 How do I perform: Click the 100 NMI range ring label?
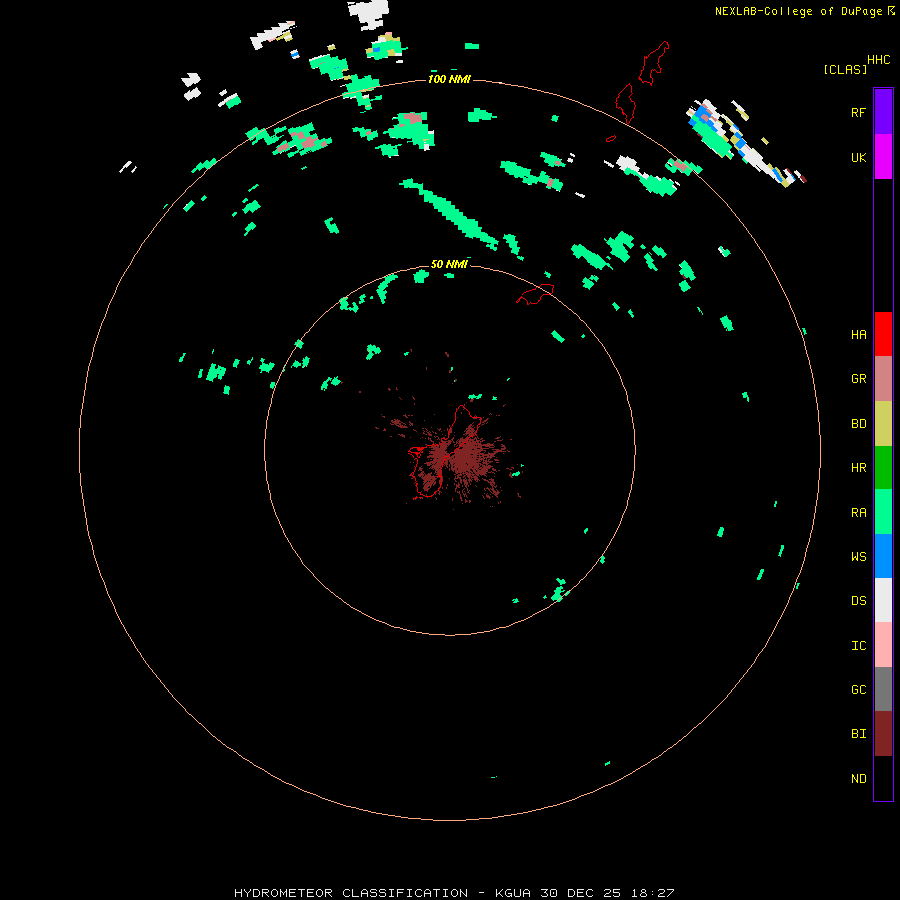[x=449, y=79]
